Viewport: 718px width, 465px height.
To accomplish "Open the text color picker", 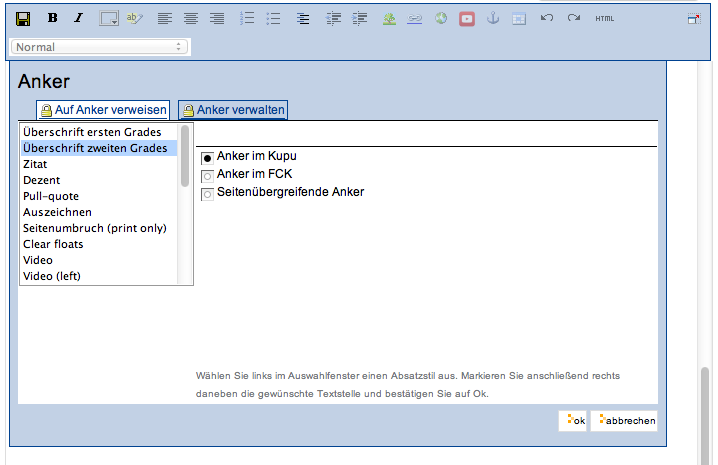I will pyautogui.click(x=109, y=18).
